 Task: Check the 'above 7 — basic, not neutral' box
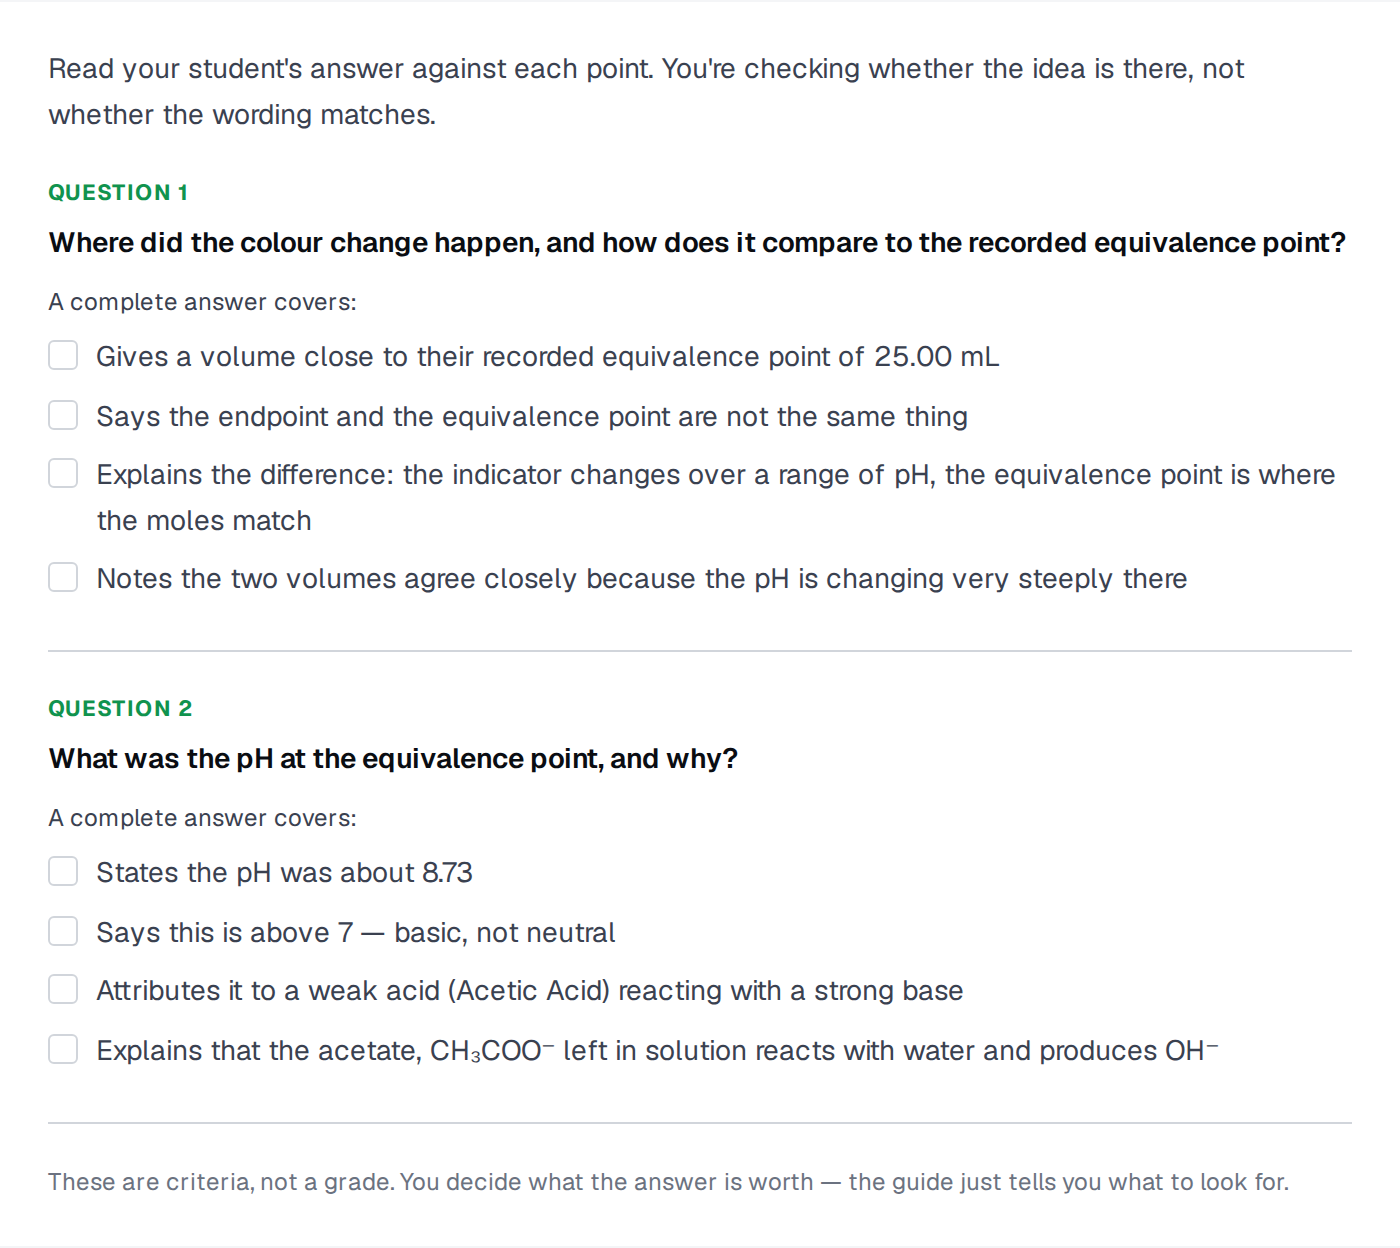(x=63, y=931)
